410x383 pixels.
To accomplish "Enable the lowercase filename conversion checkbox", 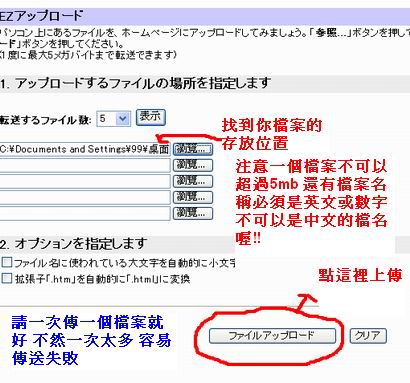I will point(7,262).
